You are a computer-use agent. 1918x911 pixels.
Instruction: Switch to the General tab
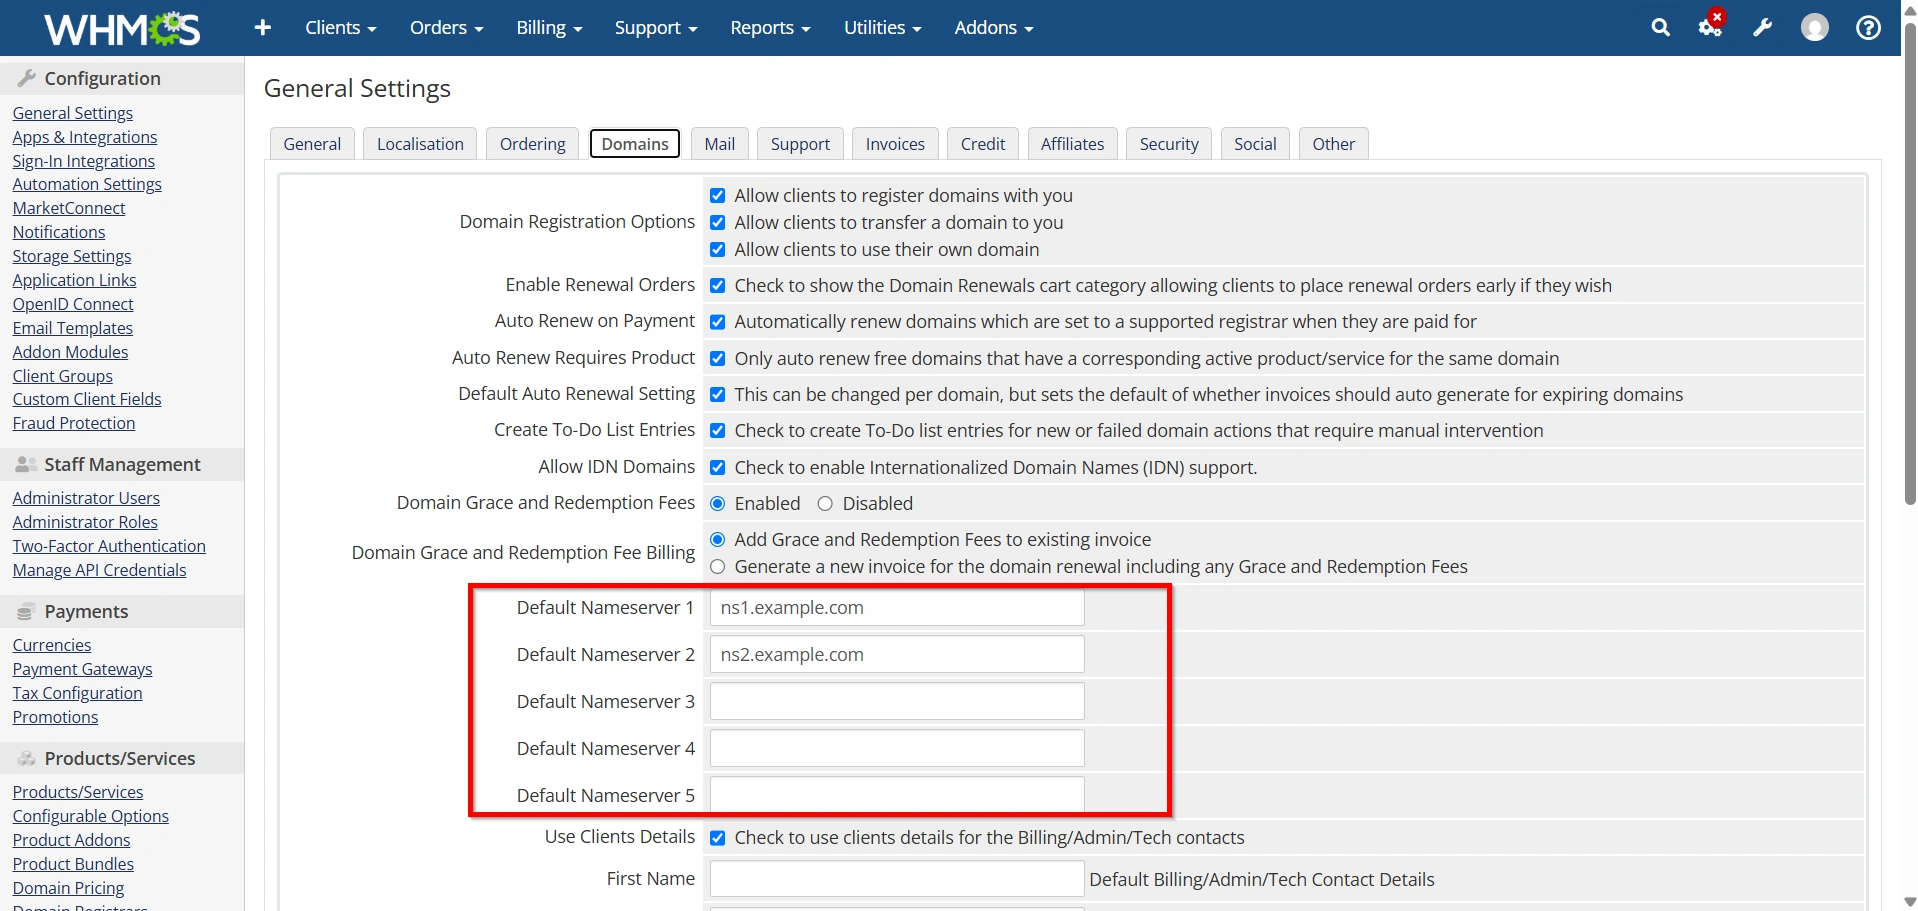[x=312, y=144]
